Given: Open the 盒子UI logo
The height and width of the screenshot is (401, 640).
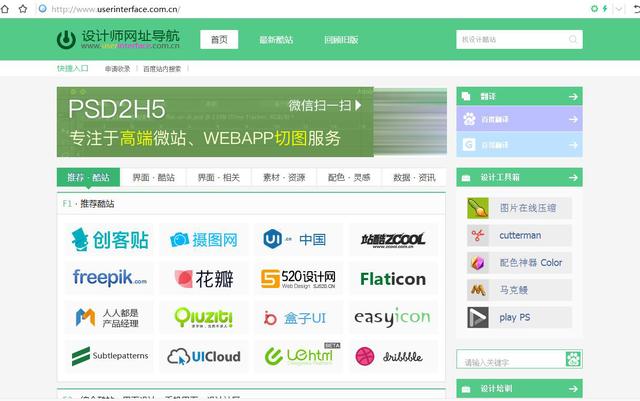Looking at the screenshot, I should pos(299,317).
